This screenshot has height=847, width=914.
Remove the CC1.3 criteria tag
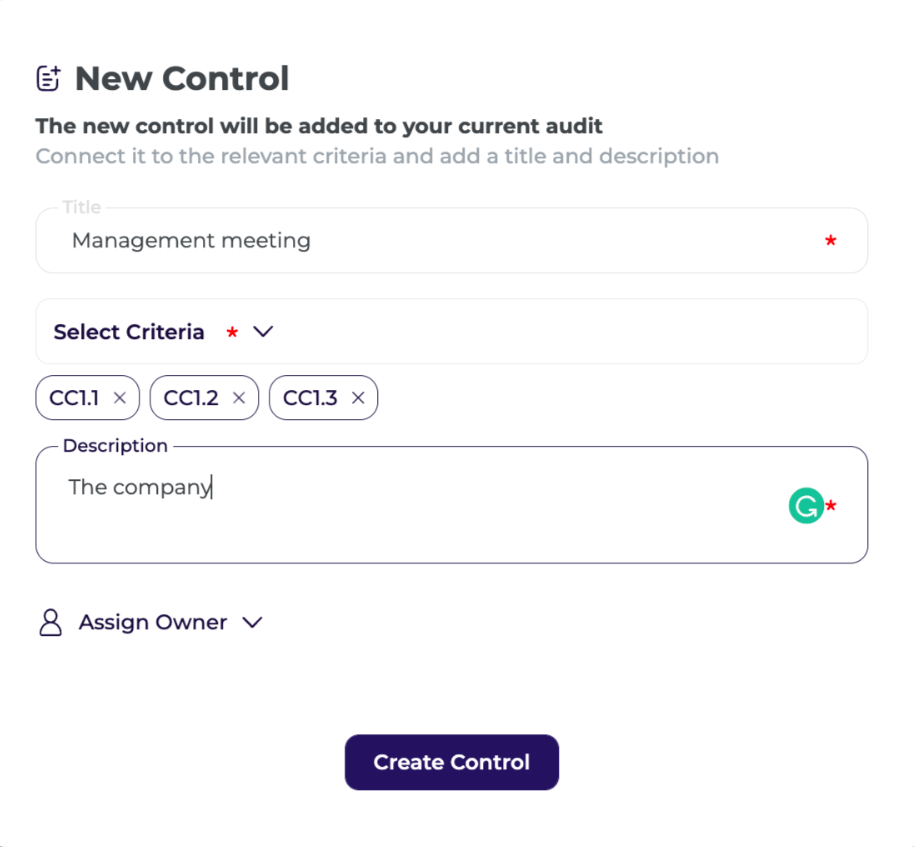point(357,397)
